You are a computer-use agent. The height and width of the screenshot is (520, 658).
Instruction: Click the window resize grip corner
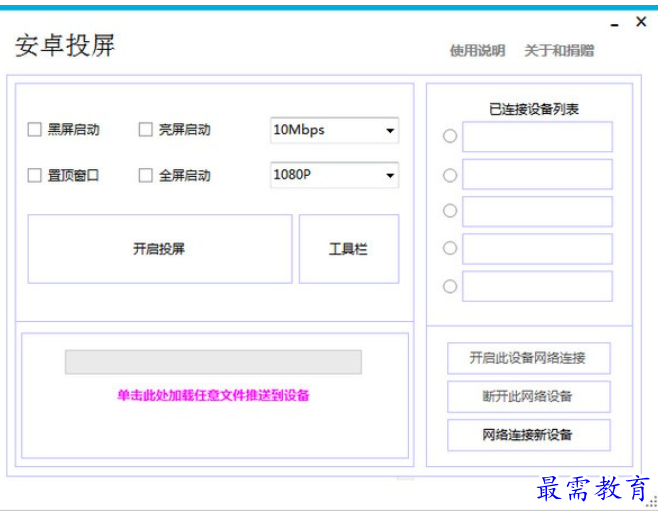[x=653, y=502]
